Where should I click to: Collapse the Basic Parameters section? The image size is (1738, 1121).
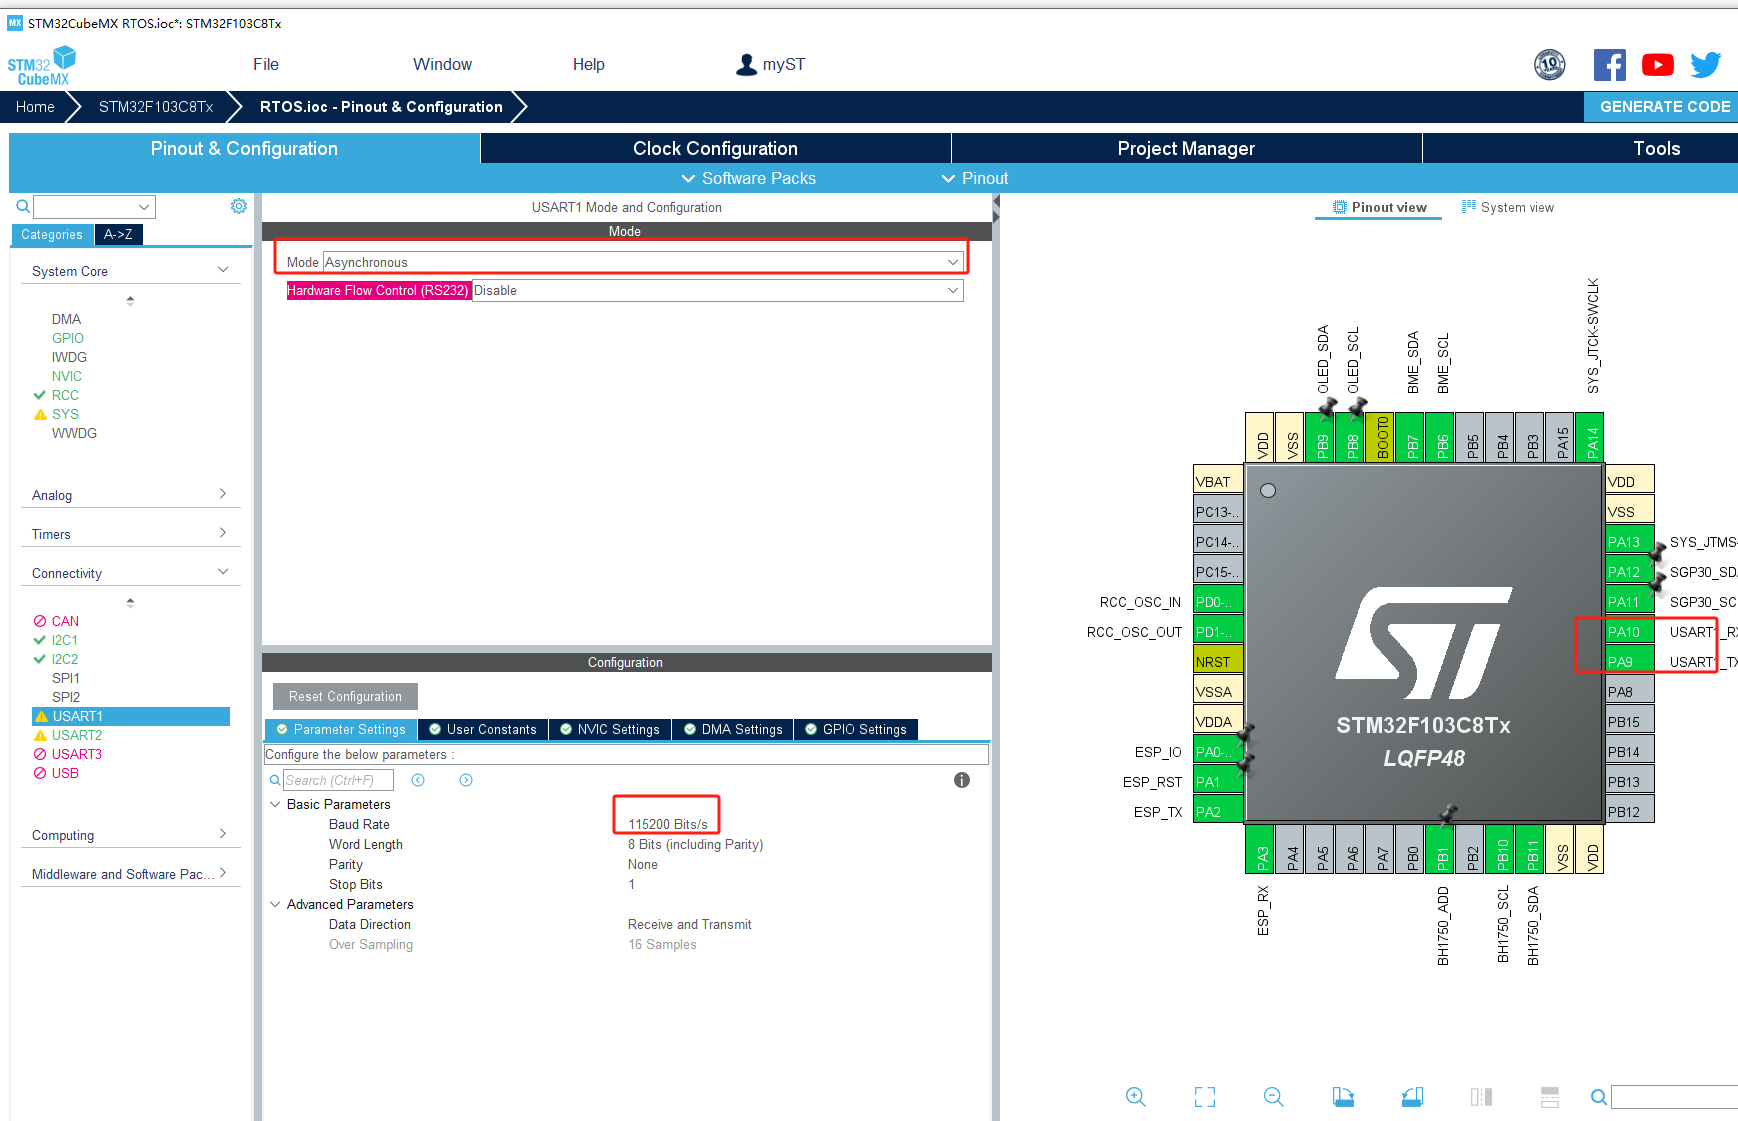(276, 804)
